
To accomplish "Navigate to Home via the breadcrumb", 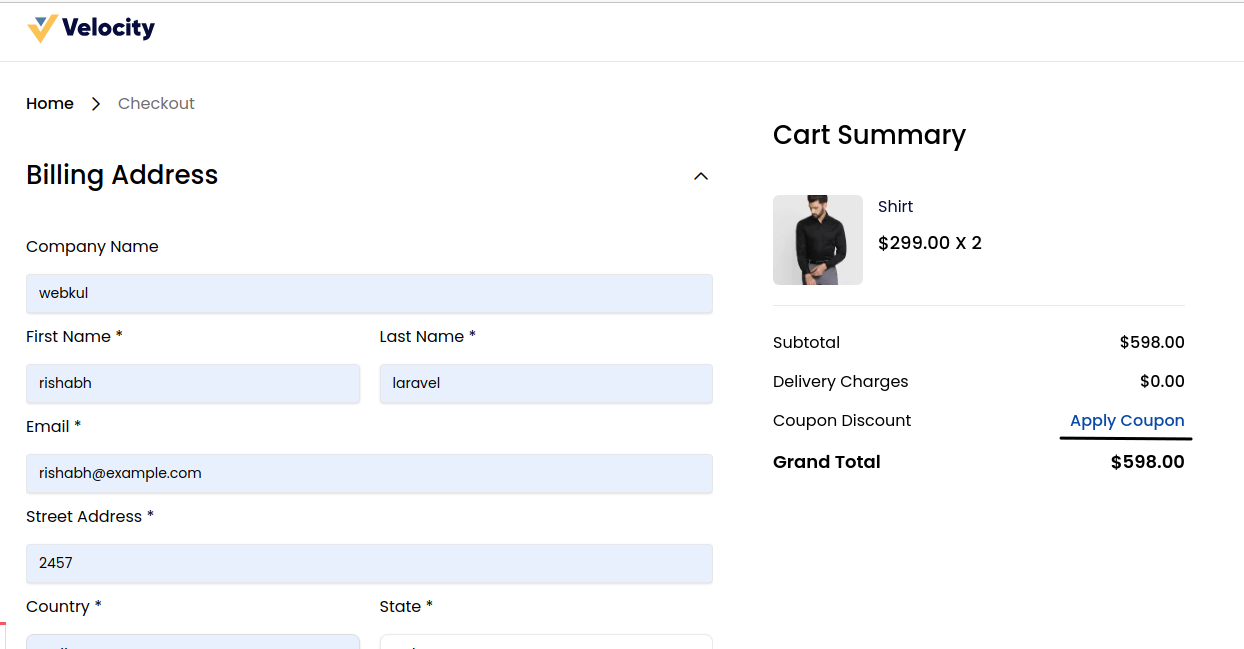I will point(49,103).
